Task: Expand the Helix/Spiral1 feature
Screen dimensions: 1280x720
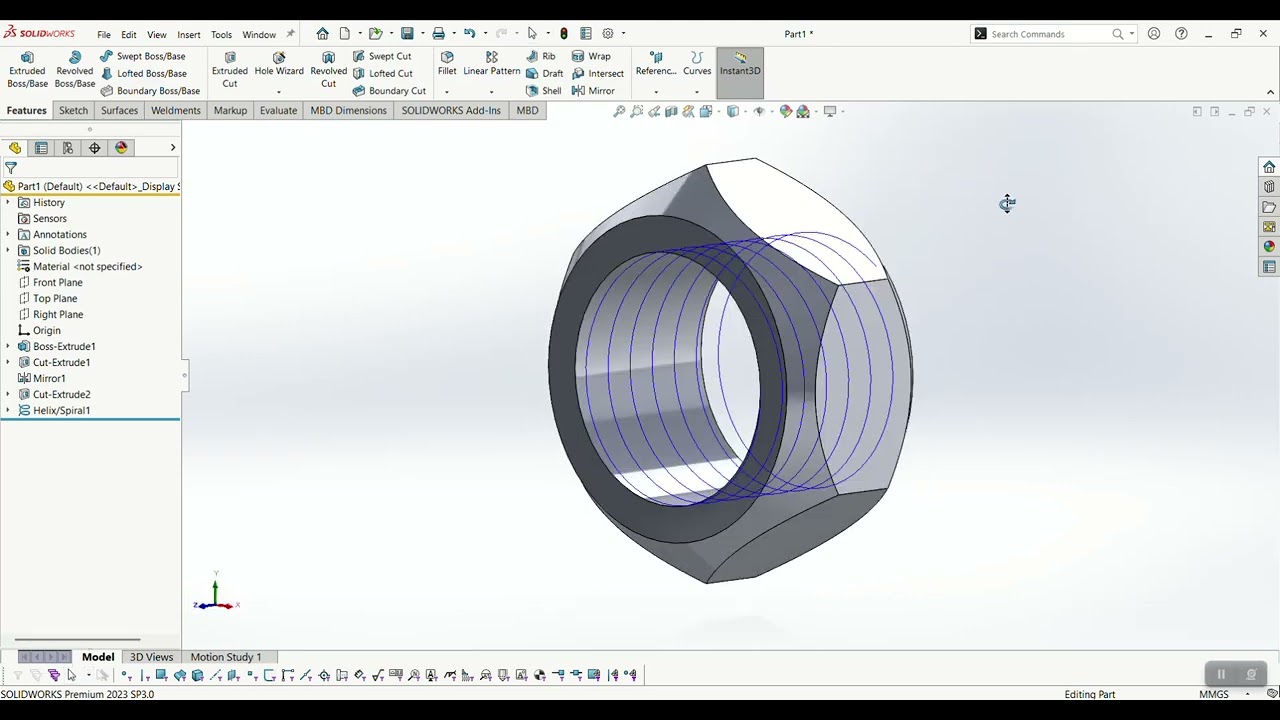Action: click(8, 410)
